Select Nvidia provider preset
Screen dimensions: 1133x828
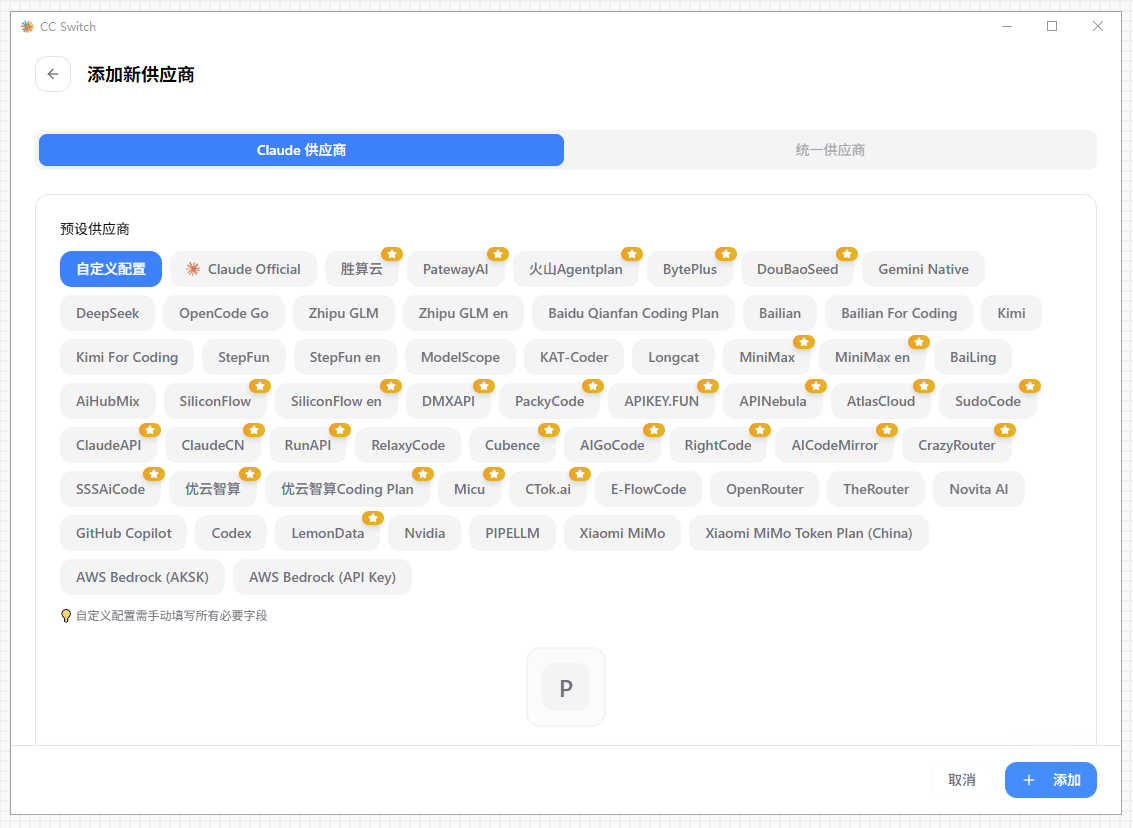point(424,533)
